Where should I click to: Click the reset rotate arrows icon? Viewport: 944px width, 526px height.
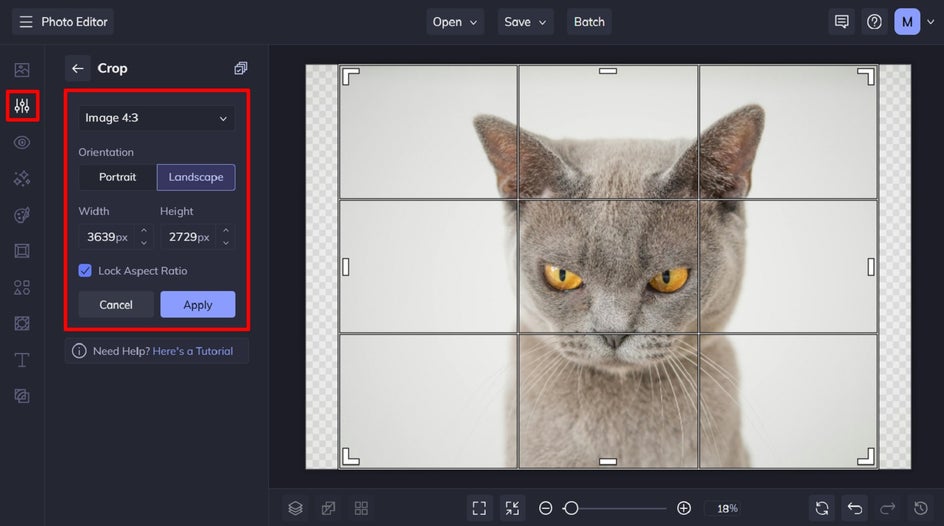tap(822, 509)
